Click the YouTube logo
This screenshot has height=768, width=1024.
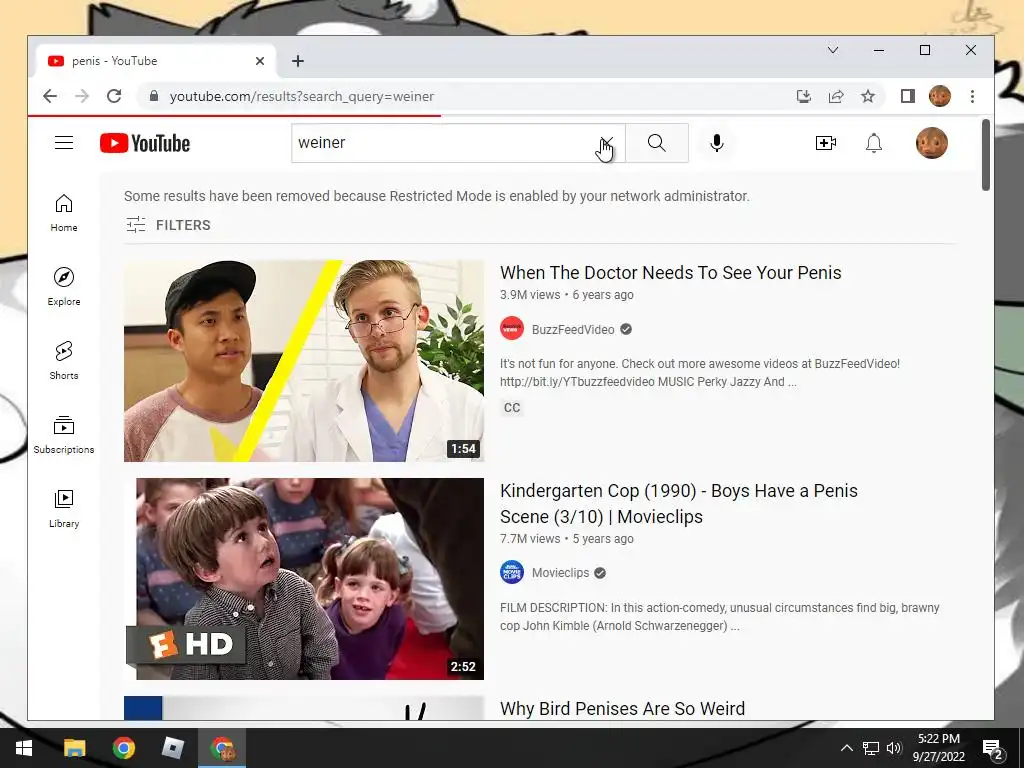click(x=145, y=143)
